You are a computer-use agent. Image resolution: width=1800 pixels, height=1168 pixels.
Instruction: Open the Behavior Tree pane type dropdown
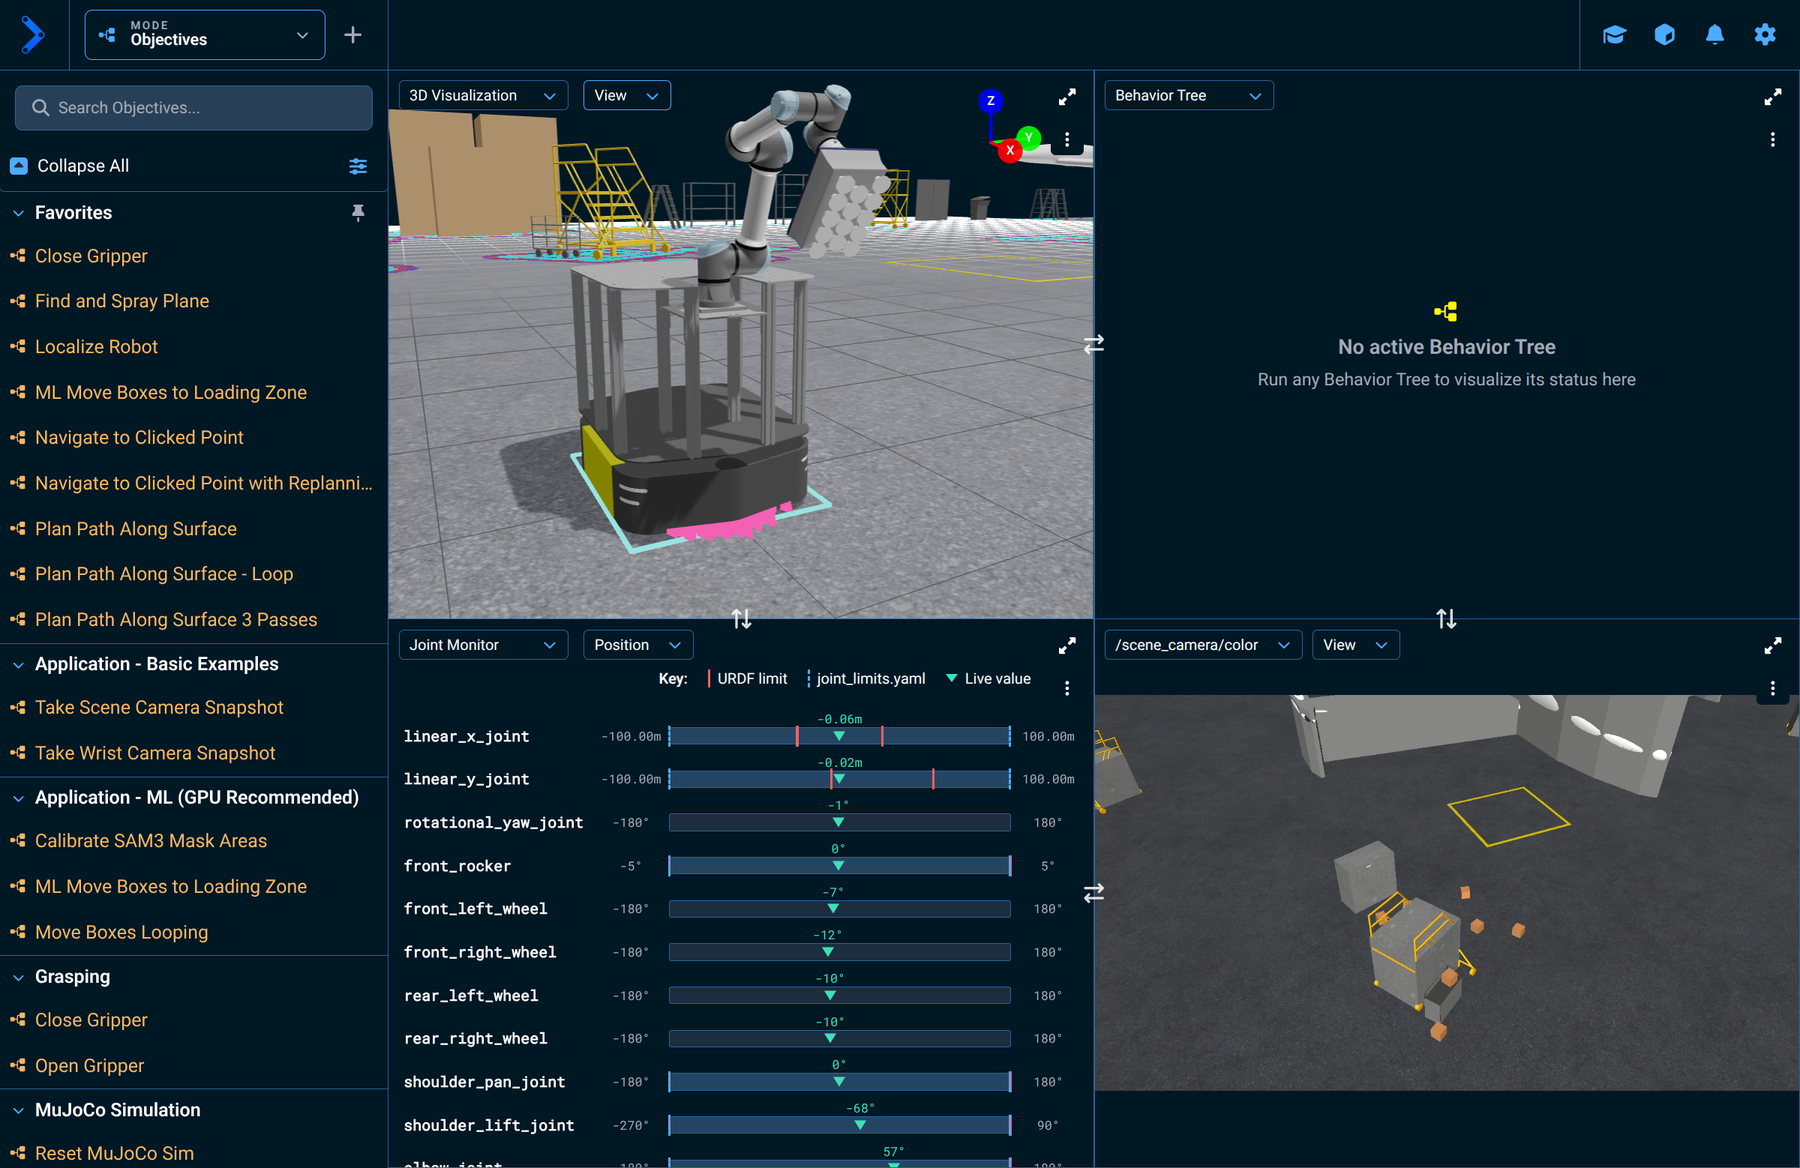click(1188, 95)
